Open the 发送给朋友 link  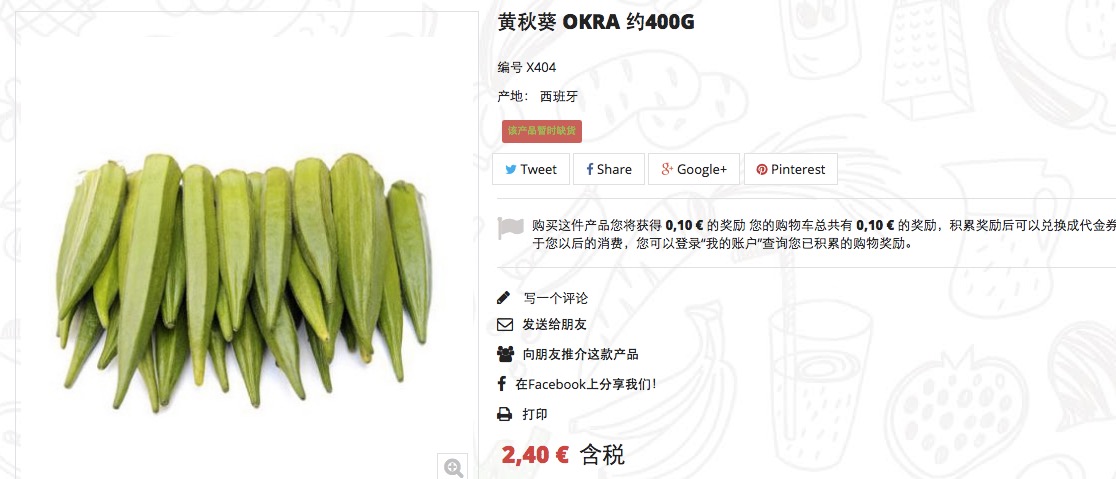554,325
